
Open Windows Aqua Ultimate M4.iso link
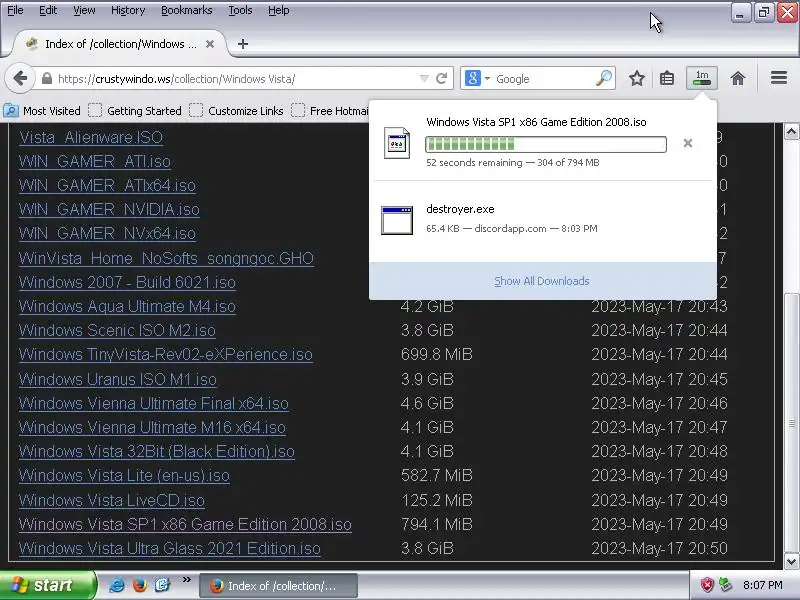pos(127,306)
